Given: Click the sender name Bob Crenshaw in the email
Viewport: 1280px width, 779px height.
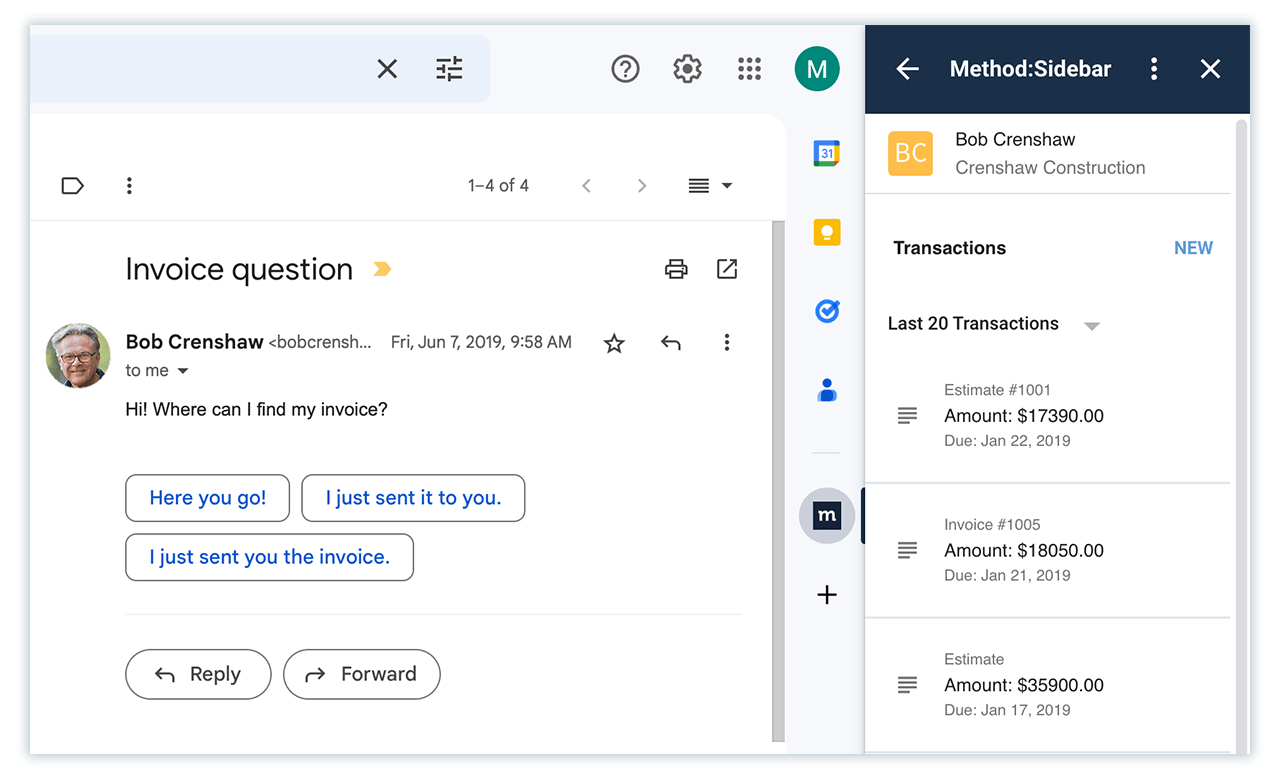Looking at the screenshot, I should (194, 342).
